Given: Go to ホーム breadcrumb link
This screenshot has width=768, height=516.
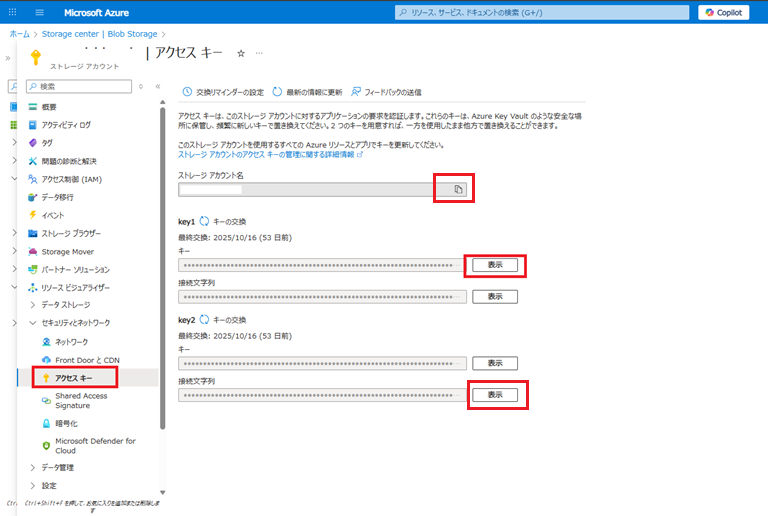Looking at the screenshot, I should (x=20, y=34).
